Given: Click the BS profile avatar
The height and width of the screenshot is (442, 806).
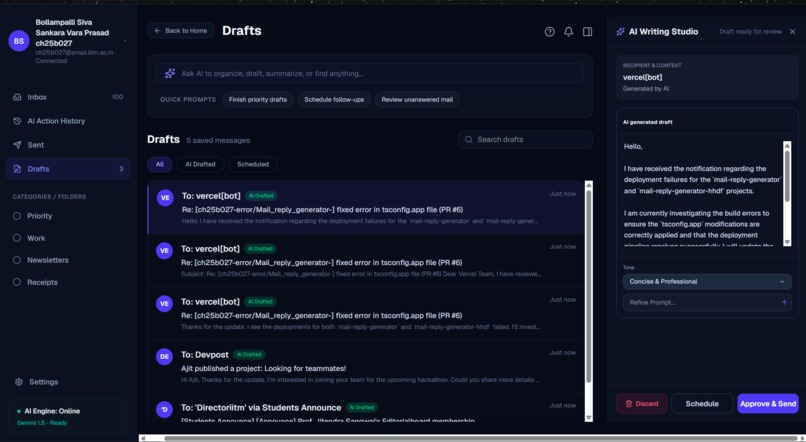Looking at the screenshot, I should 19,41.
